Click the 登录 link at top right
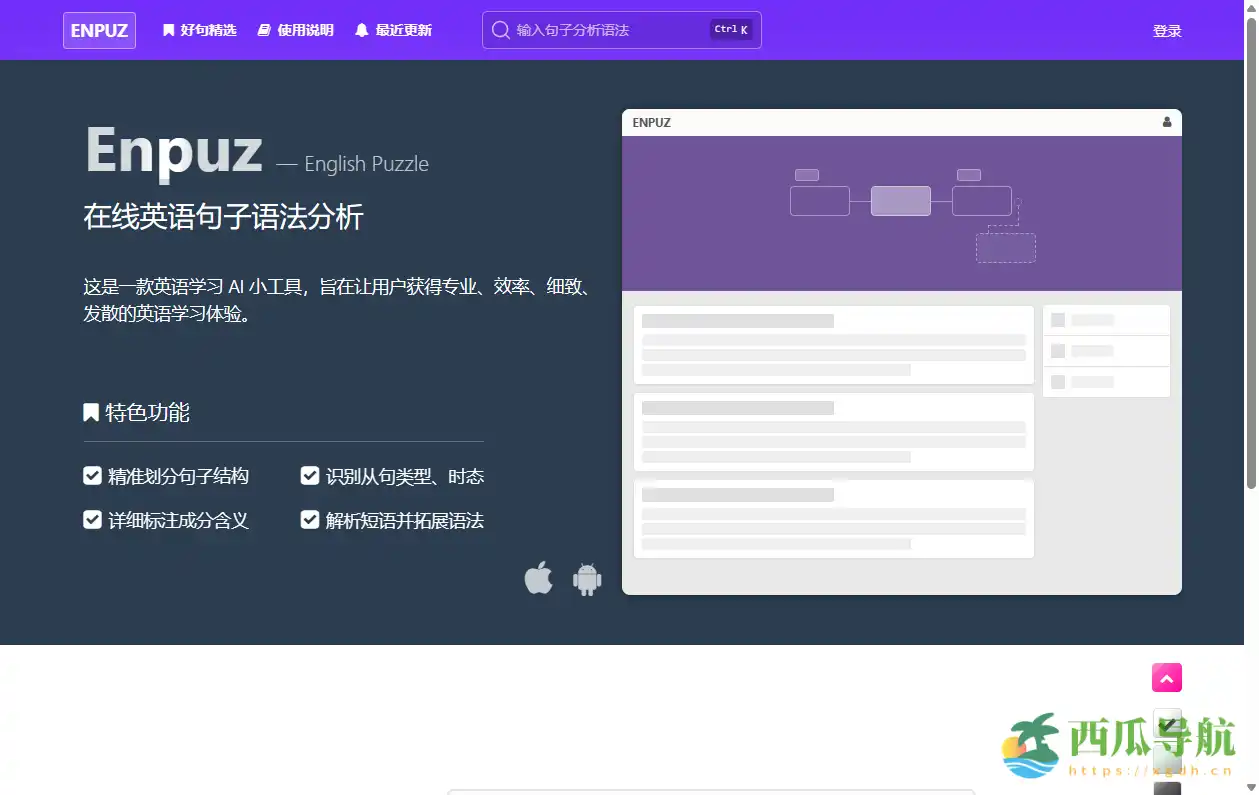This screenshot has width=1259, height=795. click(1167, 31)
